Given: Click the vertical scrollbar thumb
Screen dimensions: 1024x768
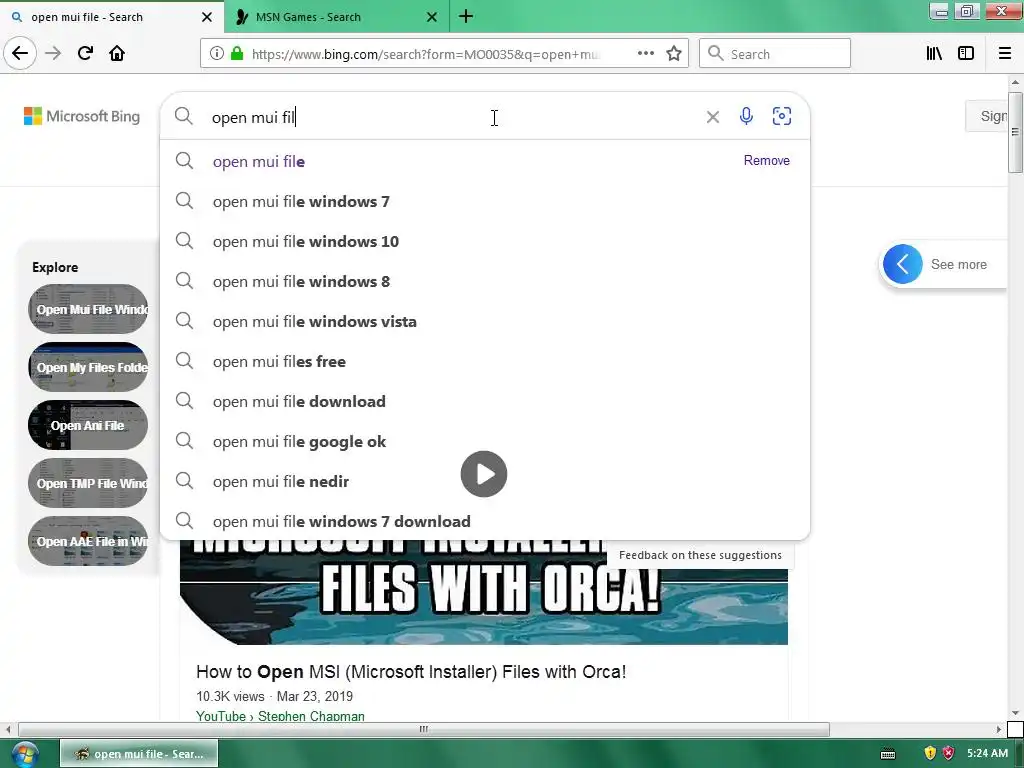Looking at the screenshot, I should [x=1015, y=132].
